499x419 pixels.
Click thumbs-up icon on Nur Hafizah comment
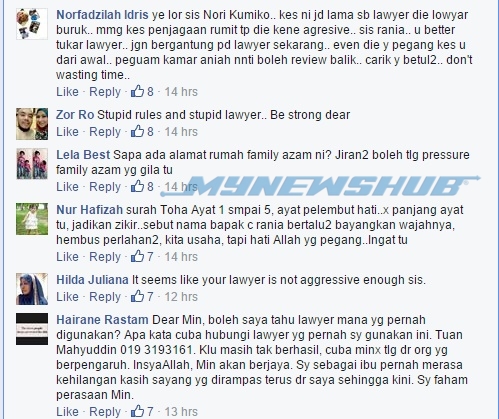pyautogui.click(x=137, y=256)
